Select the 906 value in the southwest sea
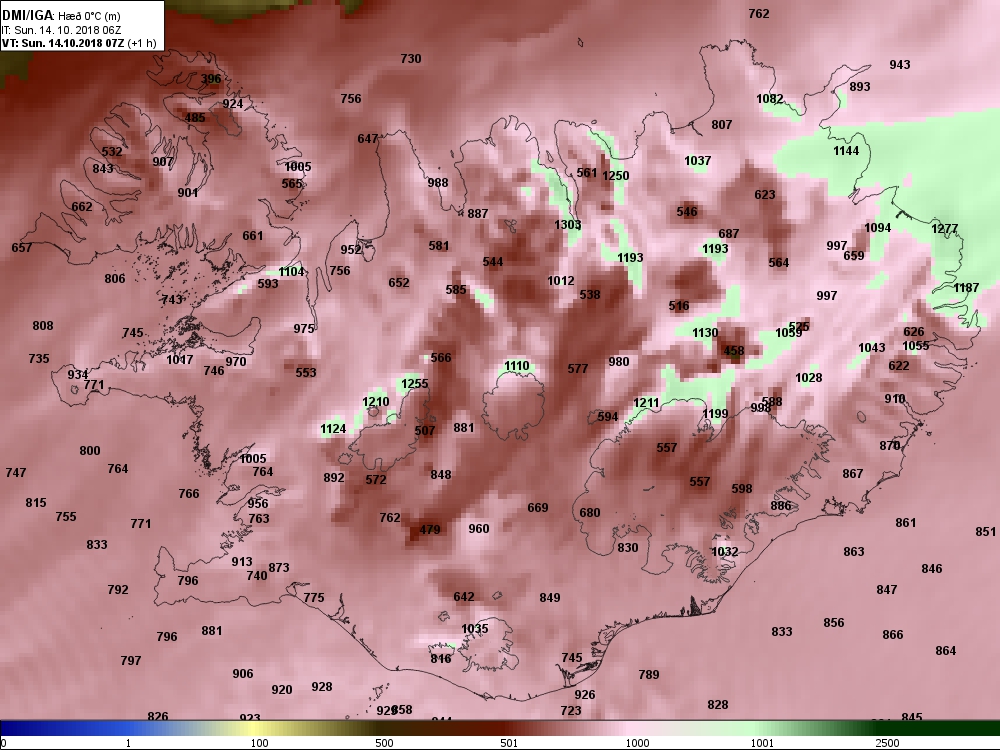1000x750 pixels. tap(242, 674)
